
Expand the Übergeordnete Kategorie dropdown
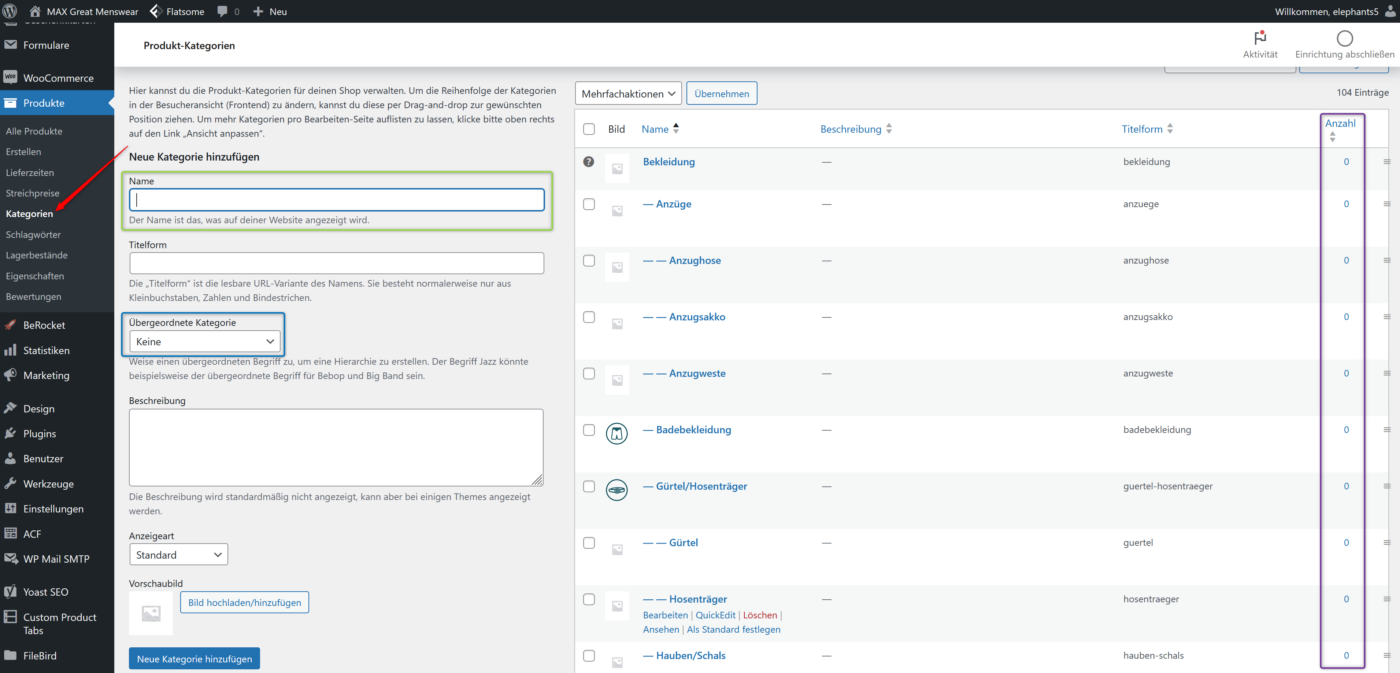click(x=204, y=341)
